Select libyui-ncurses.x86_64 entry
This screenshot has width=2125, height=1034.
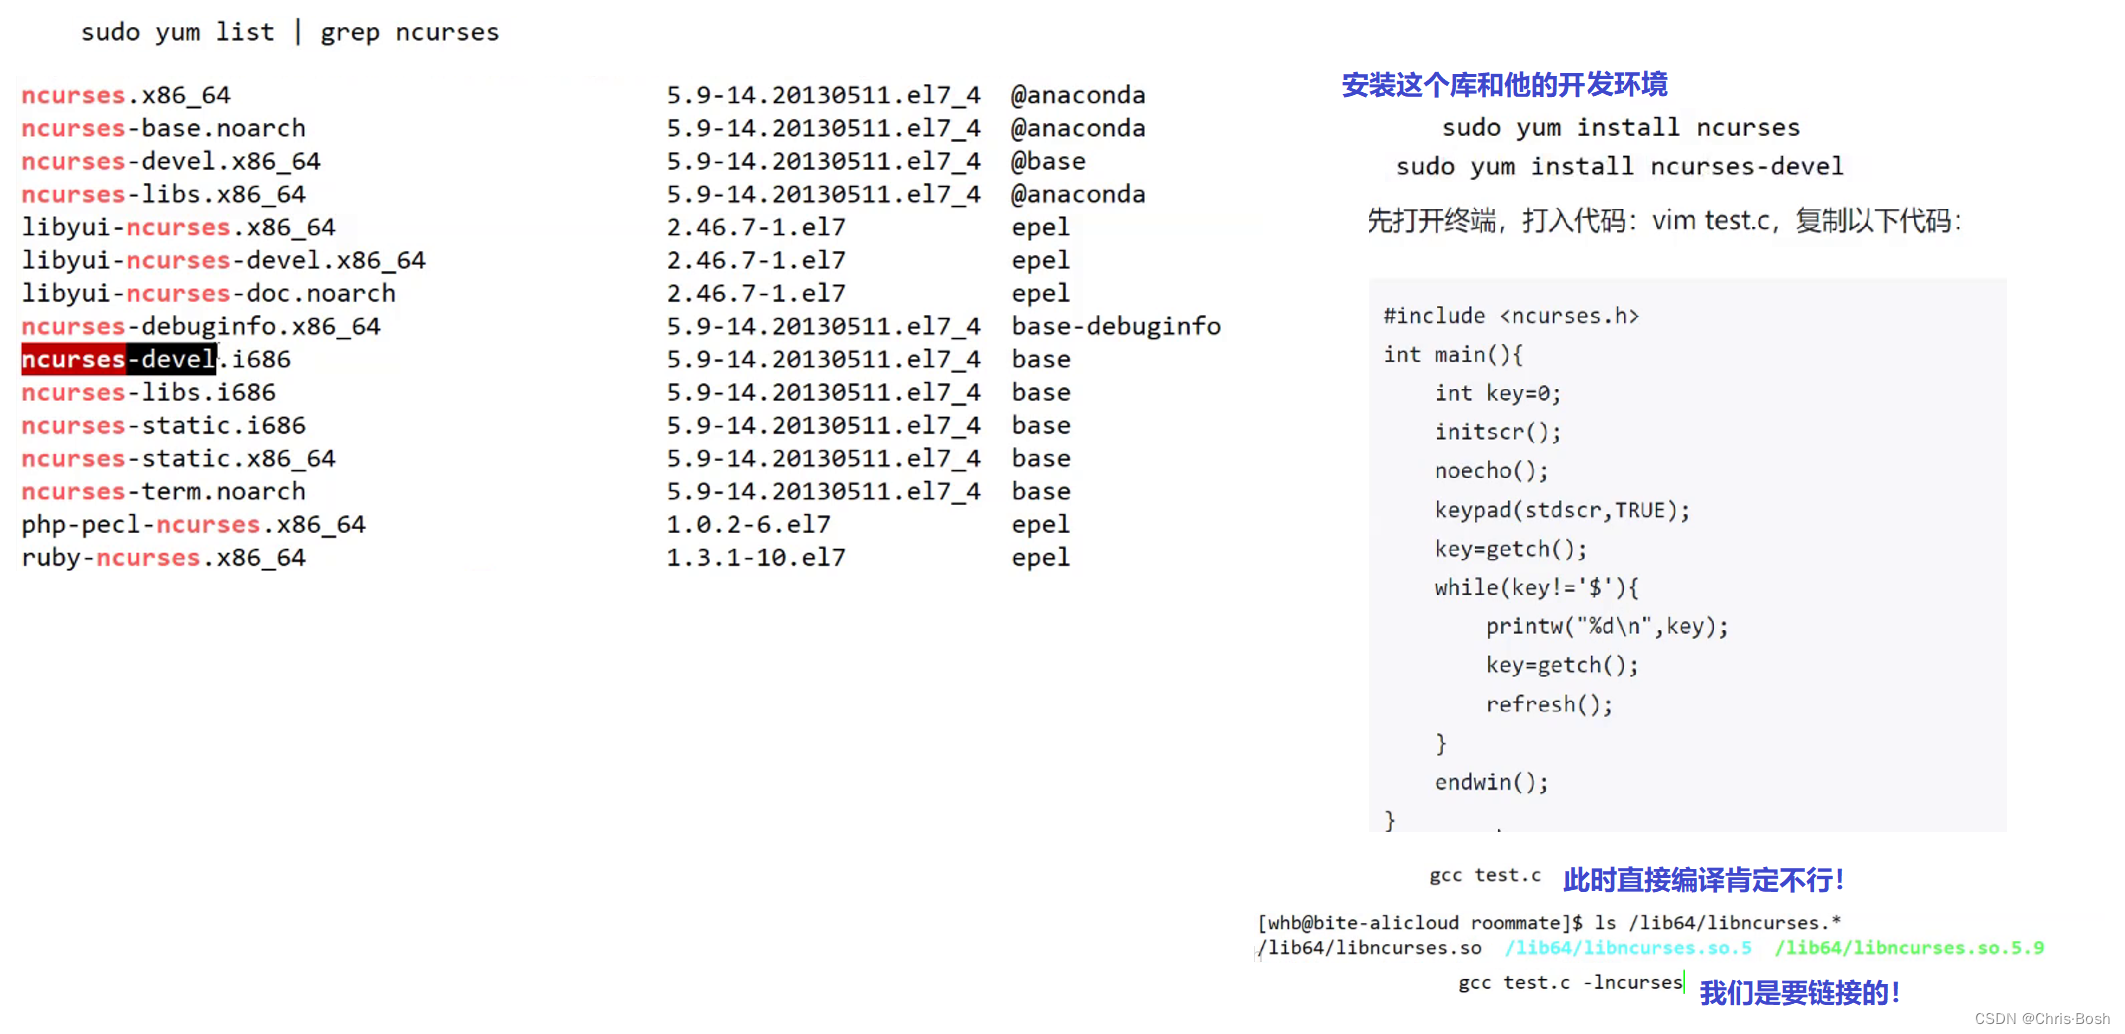(178, 227)
